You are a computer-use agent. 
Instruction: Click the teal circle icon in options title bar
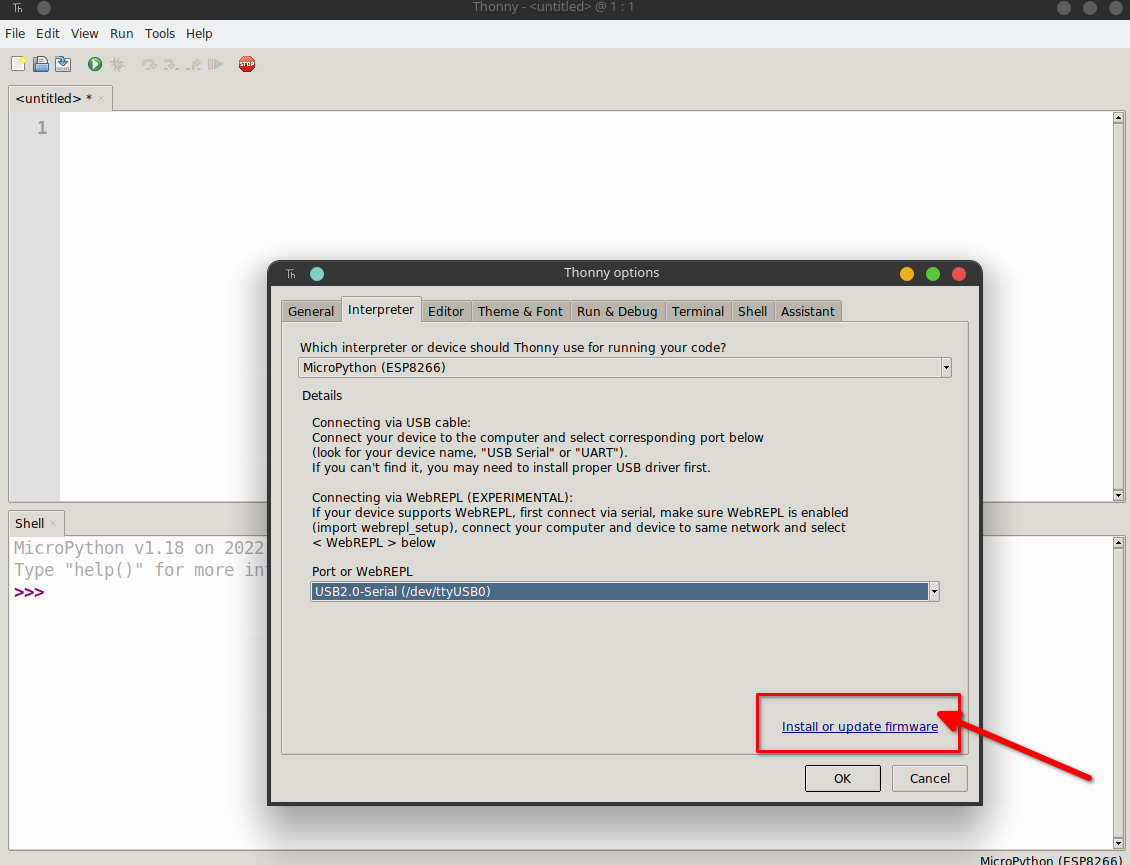coord(317,274)
